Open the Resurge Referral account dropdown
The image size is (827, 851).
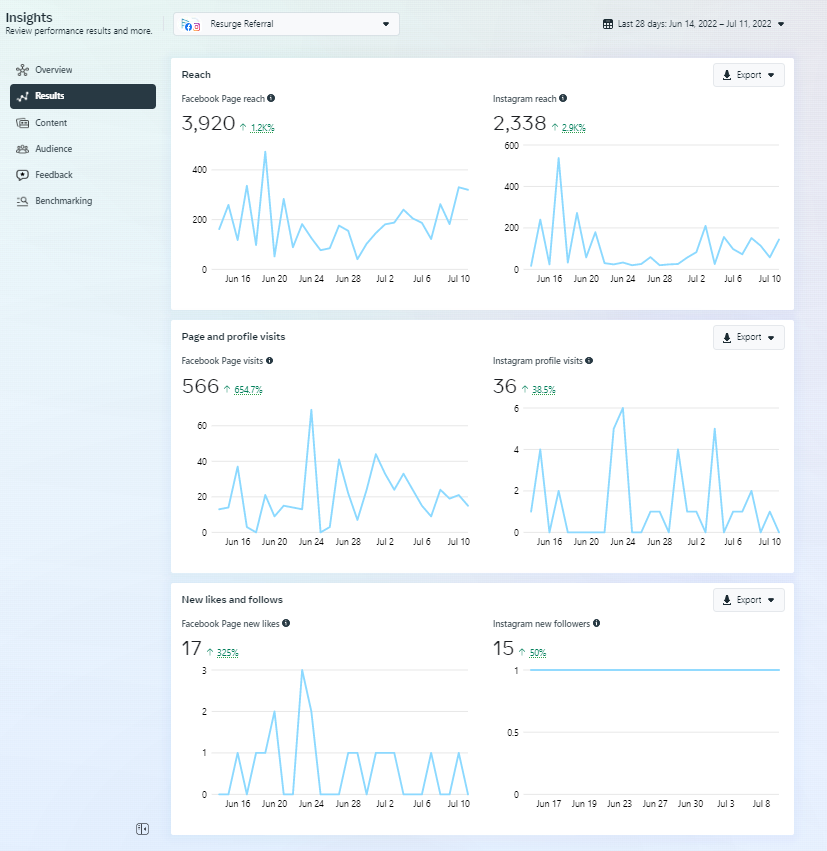tap(286, 24)
